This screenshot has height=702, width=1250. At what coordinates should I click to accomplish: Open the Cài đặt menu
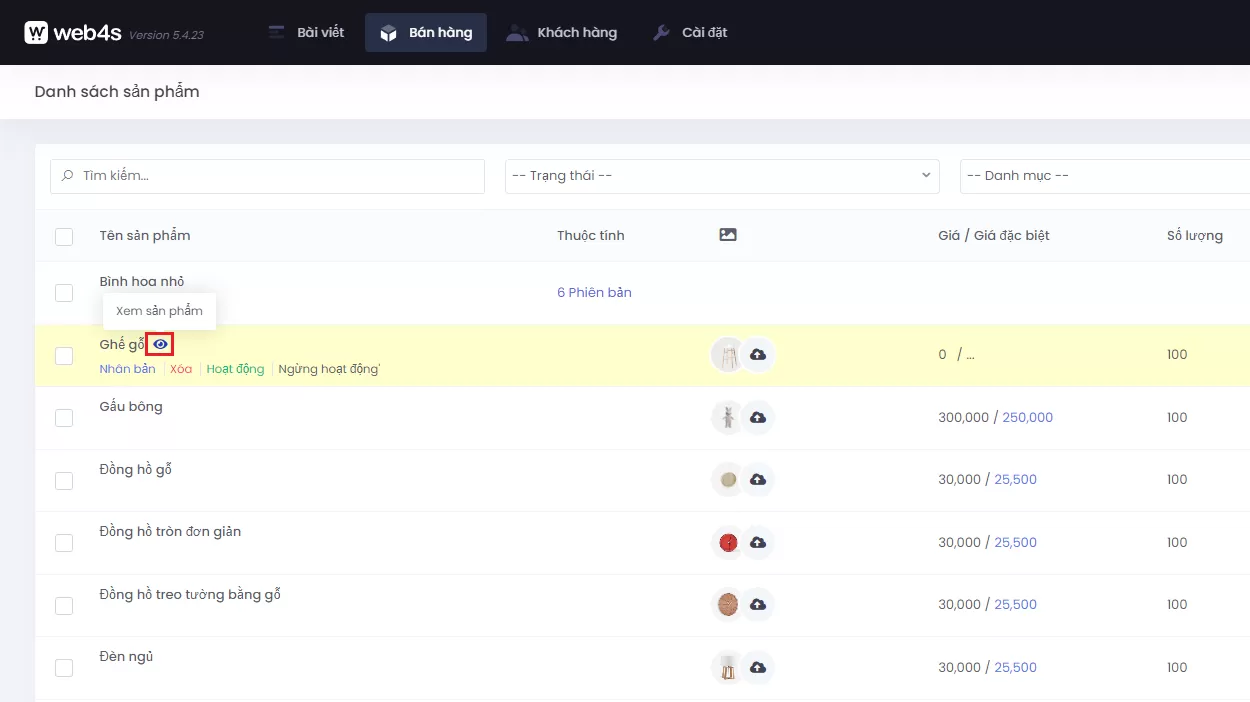tap(690, 33)
